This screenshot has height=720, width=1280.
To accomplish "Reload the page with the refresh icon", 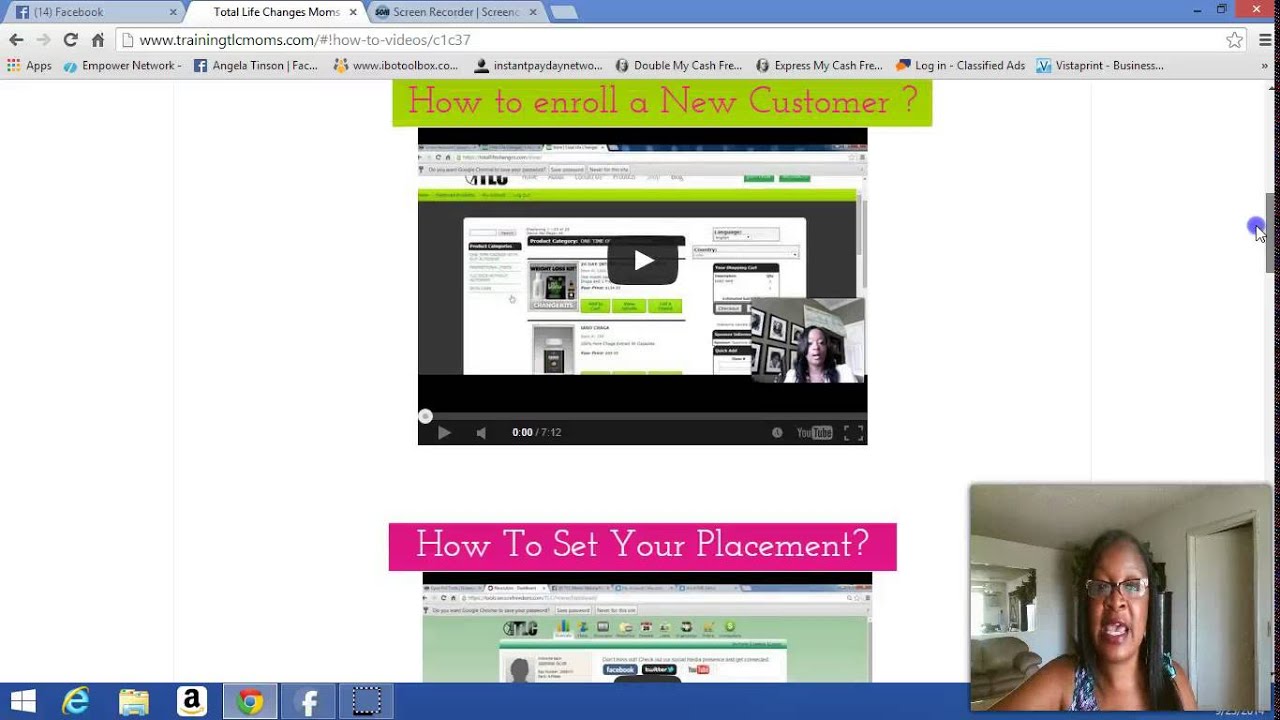I will (70, 40).
